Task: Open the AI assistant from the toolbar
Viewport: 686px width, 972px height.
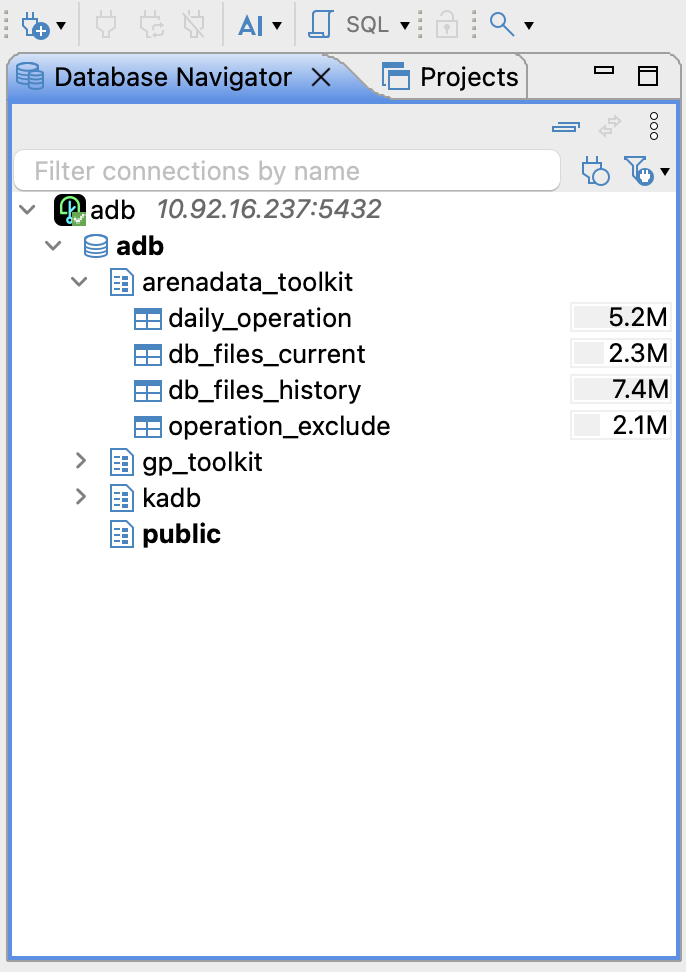Action: point(253,26)
